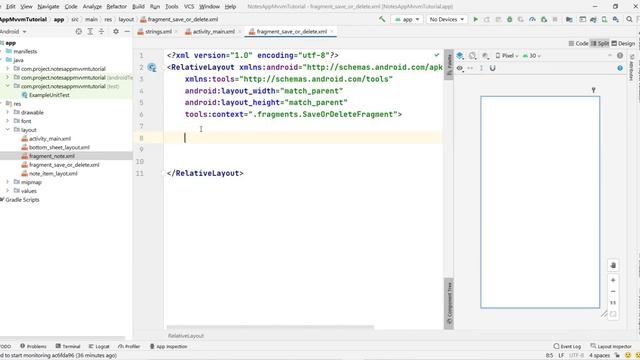The width and height of the screenshot is (640, 360).
Task: Toggle the autoconnect magnet icon
Action: (x=493, y=68)
